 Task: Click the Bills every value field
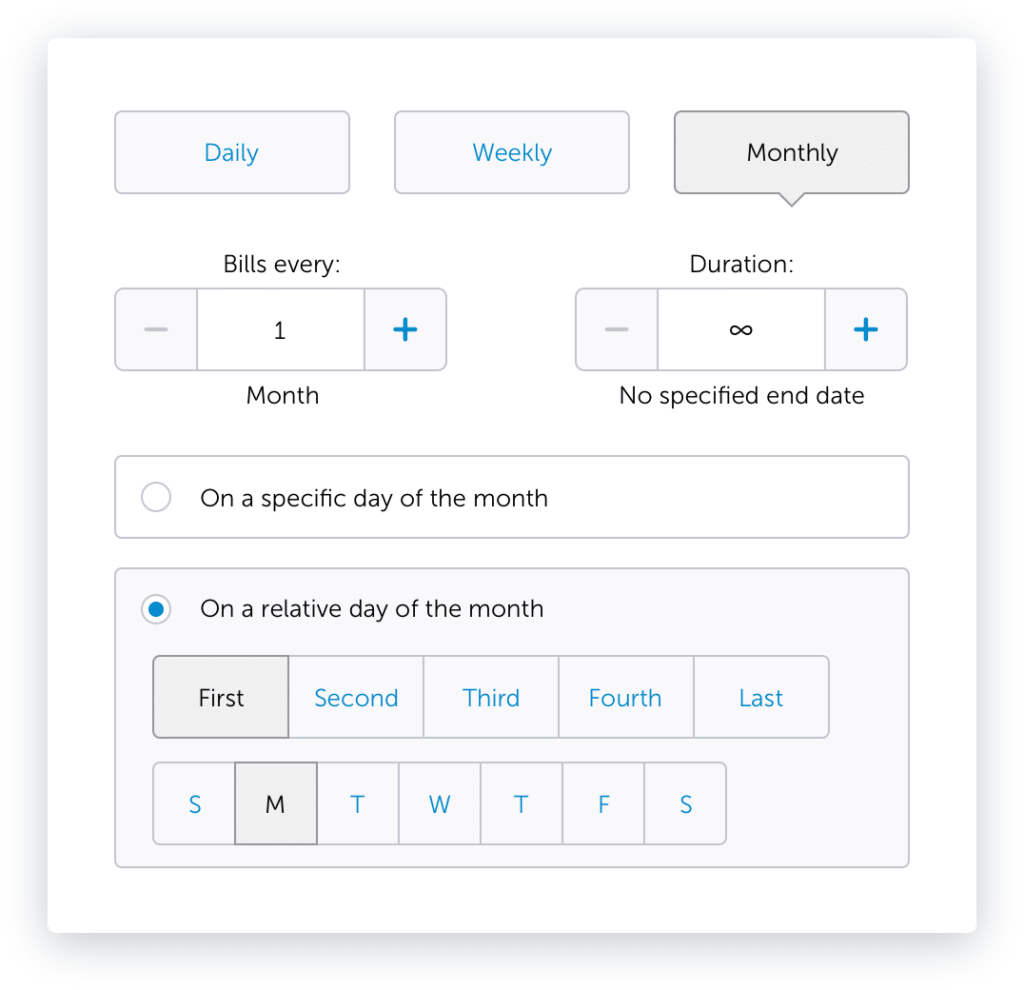[280, 330]
